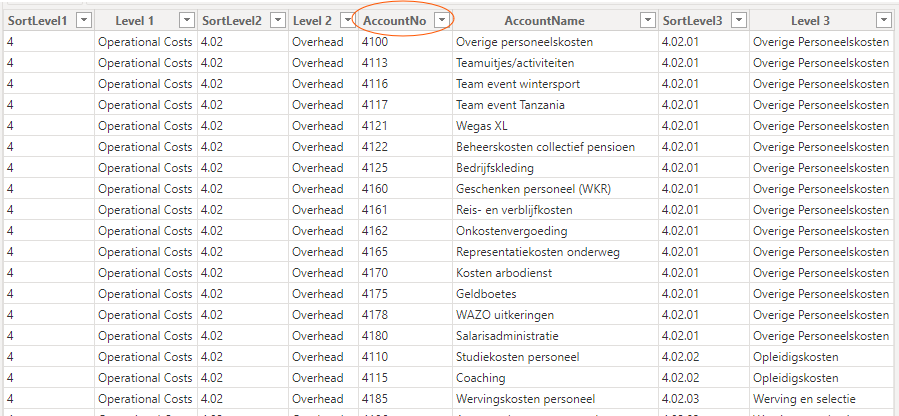The width and height of the screenshot is (899, 416).
Task: Select the 'Overige personeelskosten' account name cell
Action: 555,42
